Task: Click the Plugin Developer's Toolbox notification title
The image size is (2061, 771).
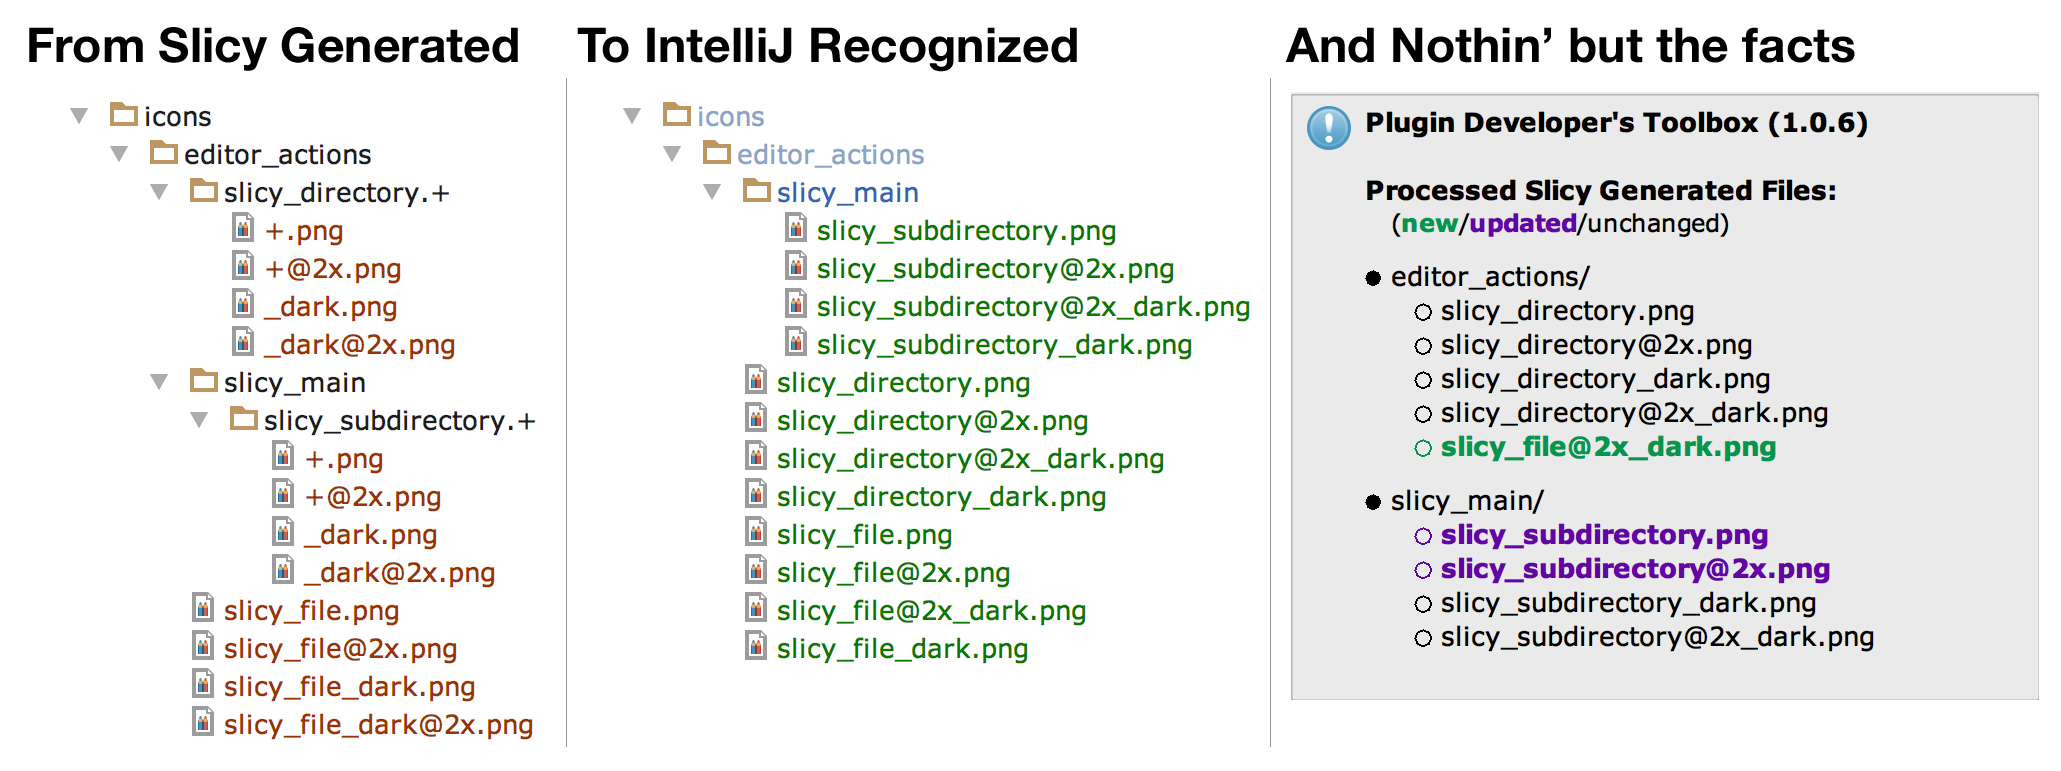Action: [x=1616, y=123]
